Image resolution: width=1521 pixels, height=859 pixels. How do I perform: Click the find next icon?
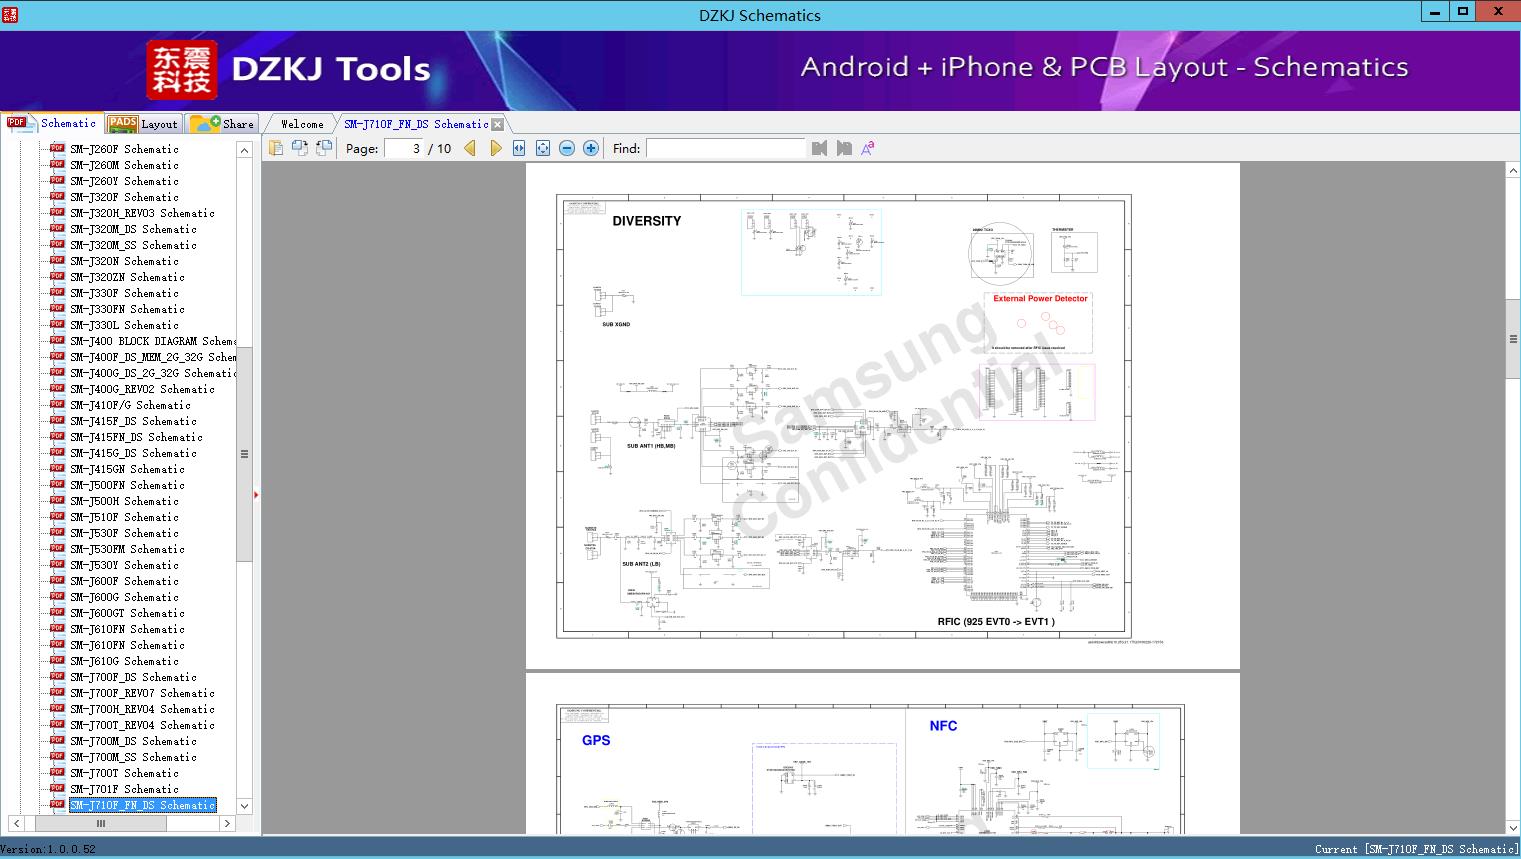click(x=844, y=148)
